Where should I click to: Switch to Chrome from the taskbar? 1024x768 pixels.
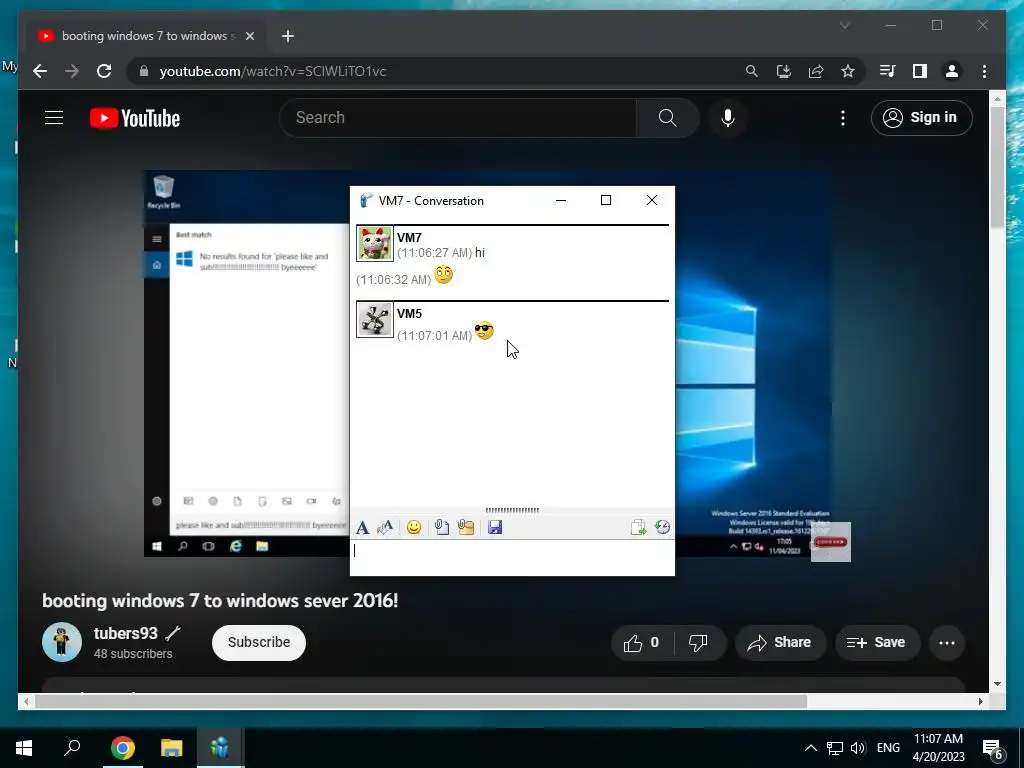point(122,748)
